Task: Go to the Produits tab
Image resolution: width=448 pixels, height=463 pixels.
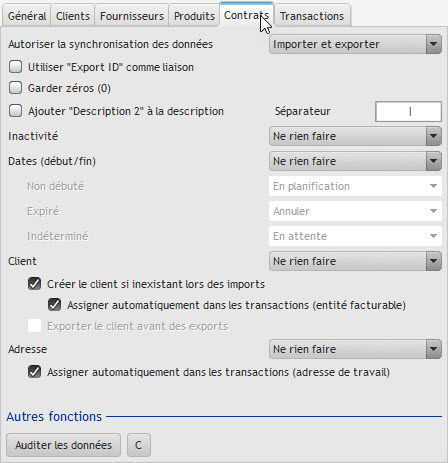Action: pyautogui.click(x=194, y=16)
